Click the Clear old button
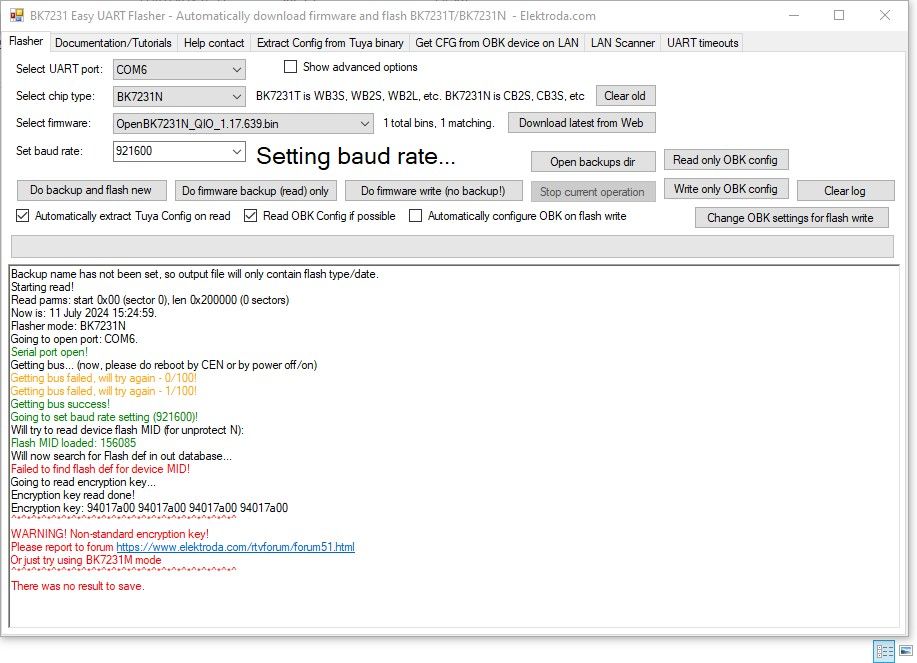Image resolution: width=917 pixels, height=663 pixels. point(625,96)
